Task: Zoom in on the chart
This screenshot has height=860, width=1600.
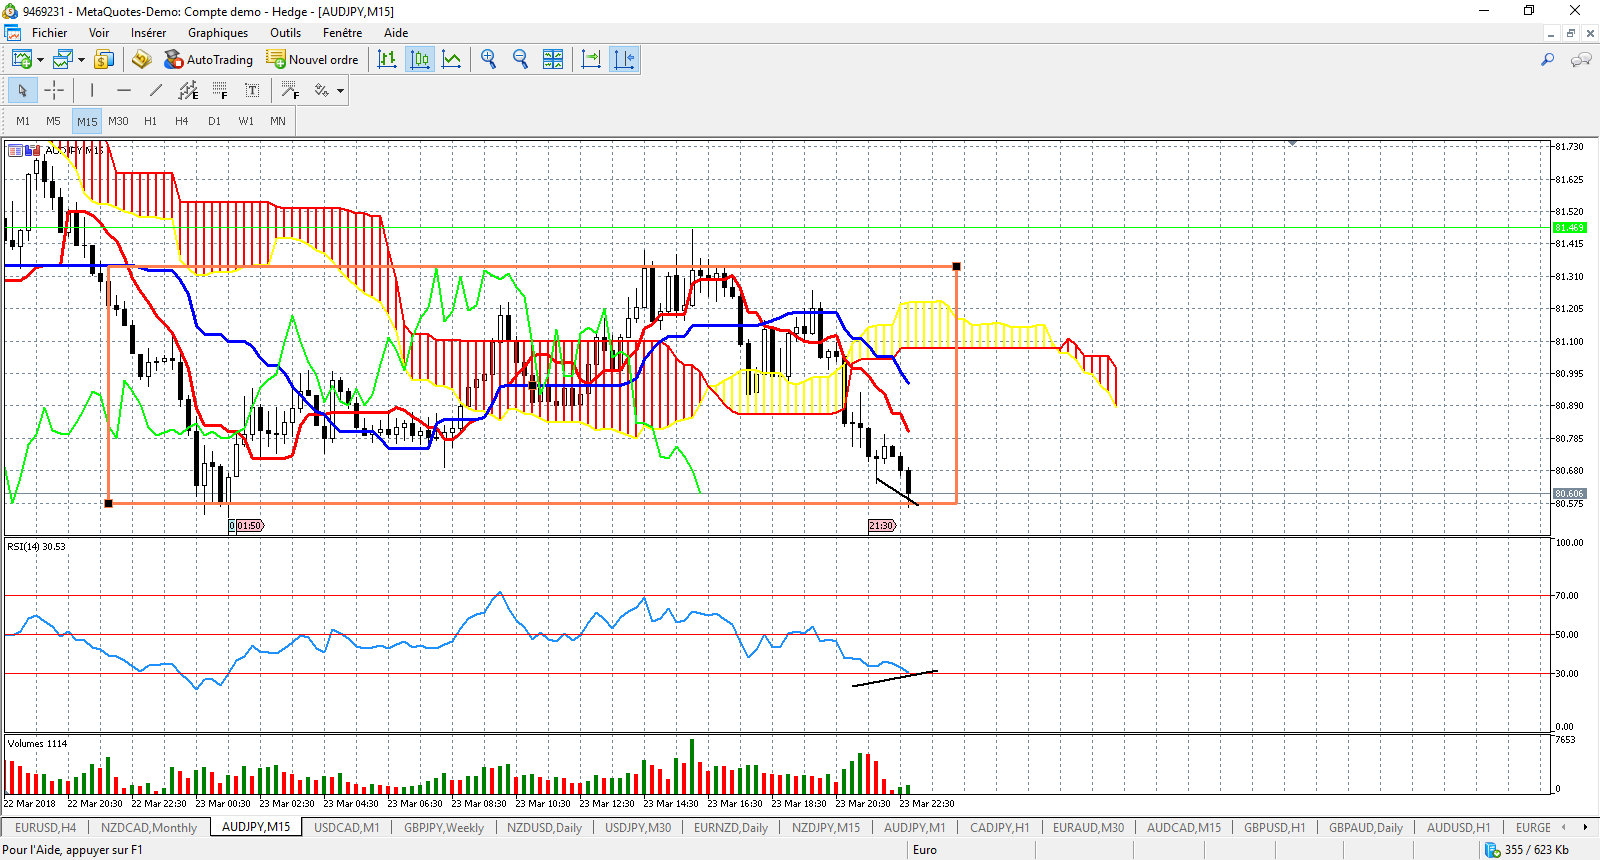Action: click(x=488, y=60)
